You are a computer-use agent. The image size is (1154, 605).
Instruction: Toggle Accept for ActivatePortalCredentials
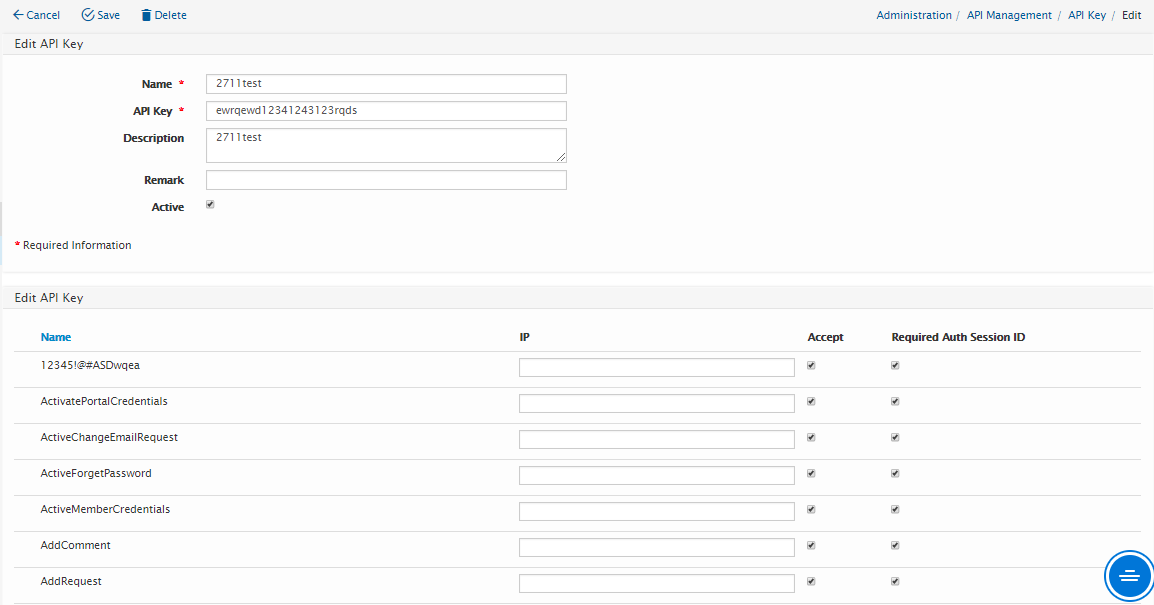point(811,401)
